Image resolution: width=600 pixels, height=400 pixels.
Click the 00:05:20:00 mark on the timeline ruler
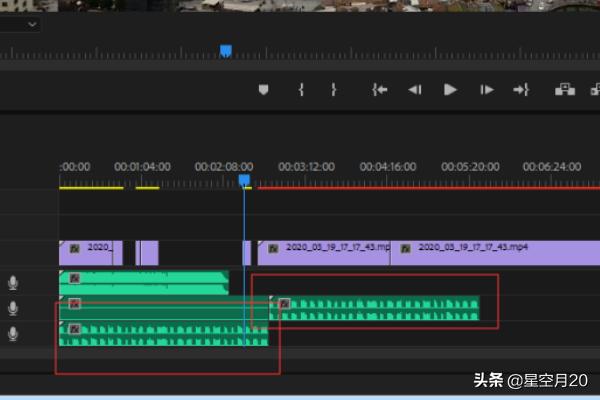click(470, 167)
